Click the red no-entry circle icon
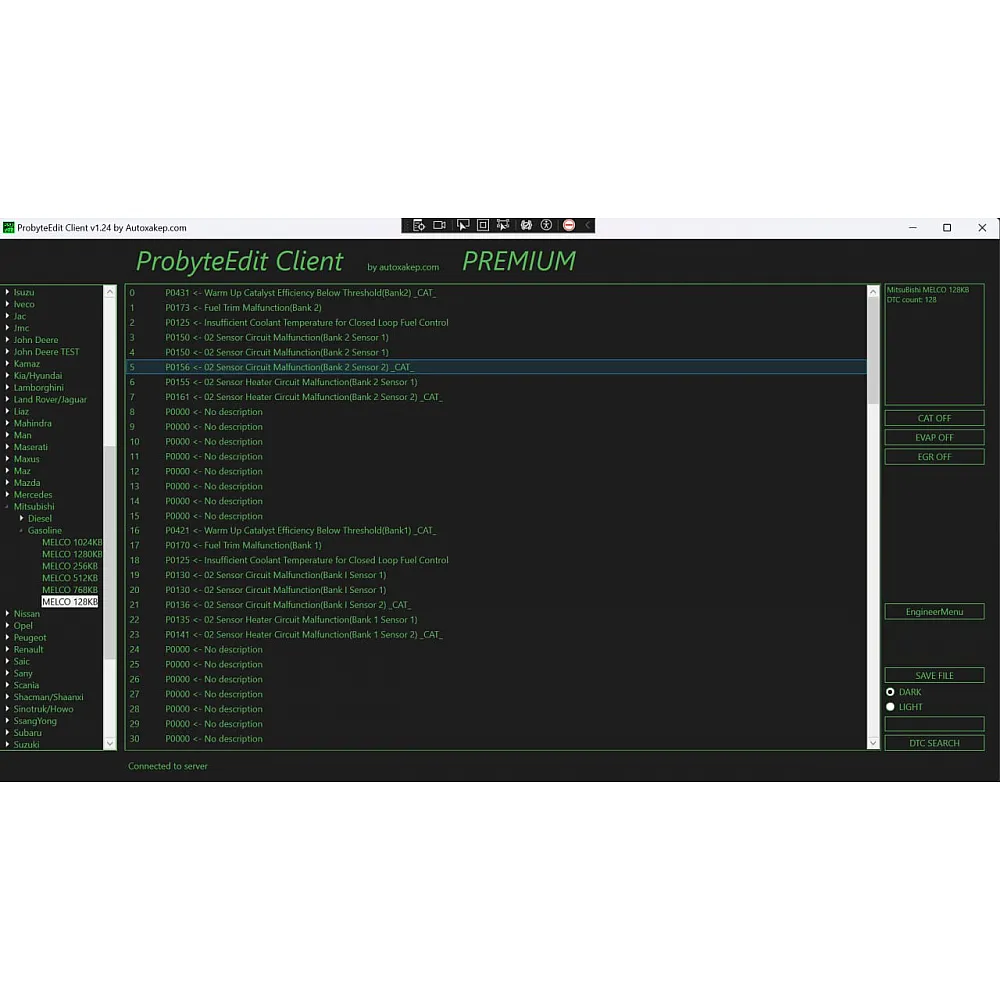Viewport: 1000px width, 1000px height. point(569,226)
